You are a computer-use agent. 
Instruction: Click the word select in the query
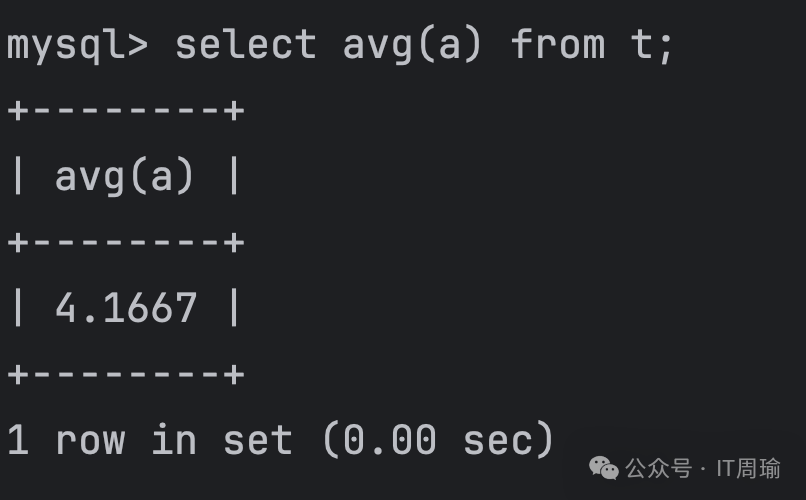[x=246, y=44]
